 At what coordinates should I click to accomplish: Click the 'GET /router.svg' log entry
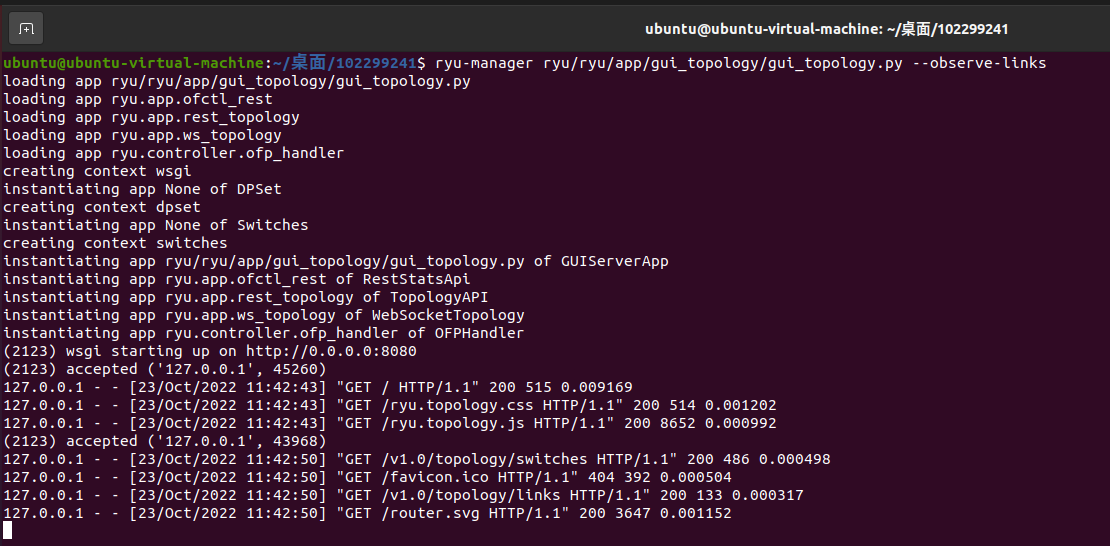[x=367, y=513]
